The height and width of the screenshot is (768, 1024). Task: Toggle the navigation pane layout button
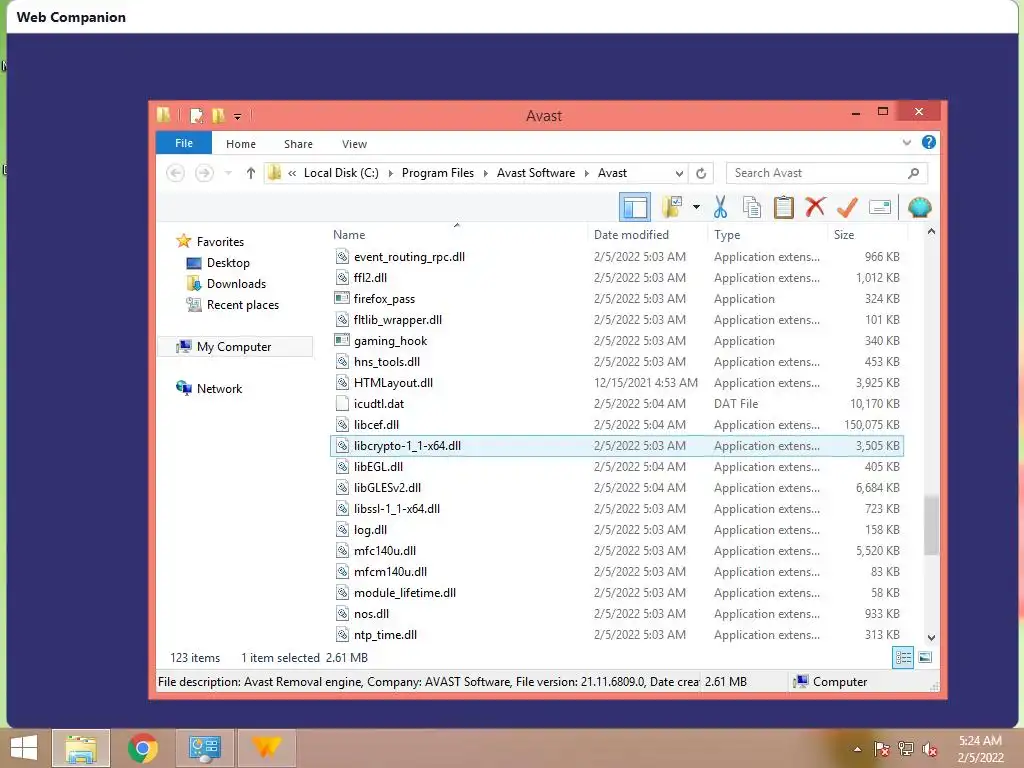coord(634,208)
